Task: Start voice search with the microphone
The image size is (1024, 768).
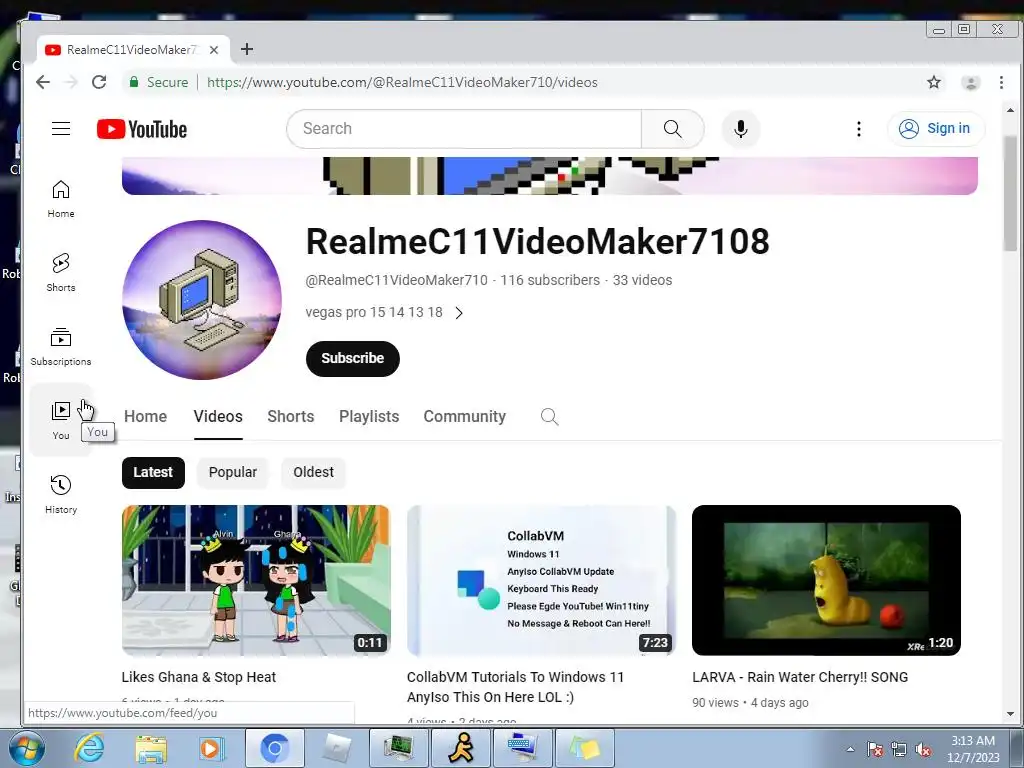Action: click(x=741, y=129)
